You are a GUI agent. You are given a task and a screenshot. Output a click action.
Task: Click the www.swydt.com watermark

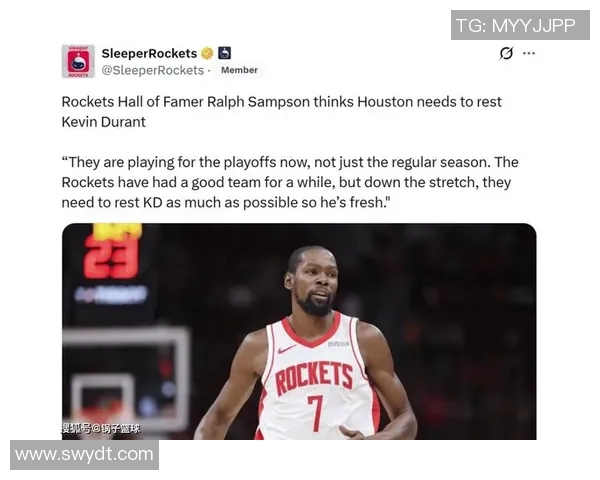(x=85, y=455)
